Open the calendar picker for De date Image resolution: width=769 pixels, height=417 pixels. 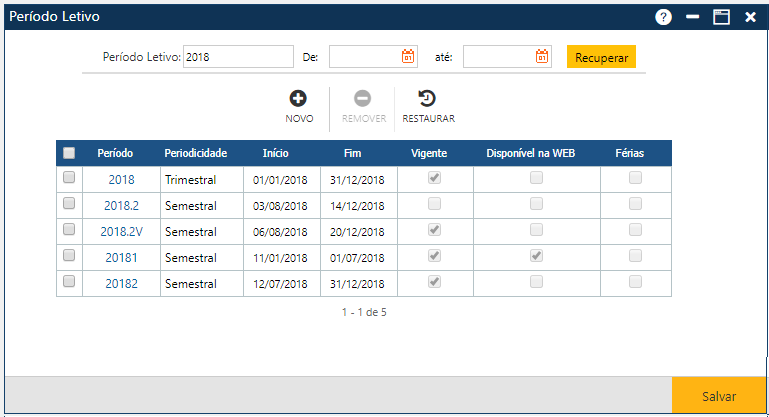coord(408,57)
